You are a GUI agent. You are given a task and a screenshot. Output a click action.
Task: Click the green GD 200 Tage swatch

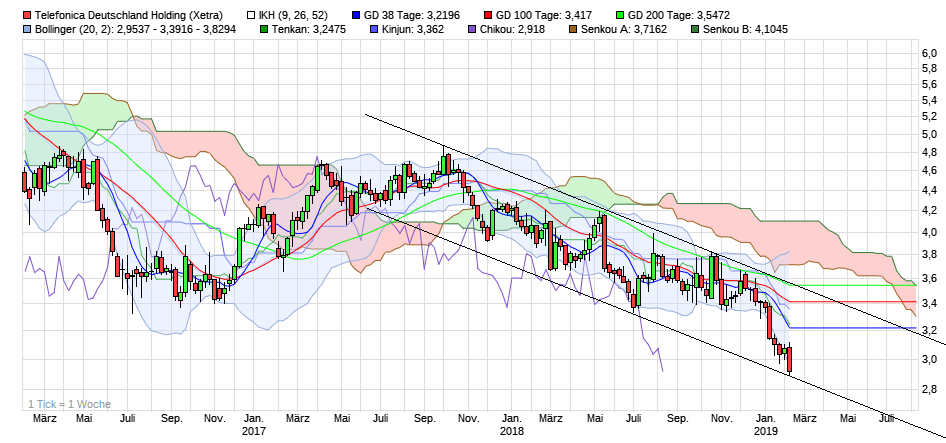(620, 15)
